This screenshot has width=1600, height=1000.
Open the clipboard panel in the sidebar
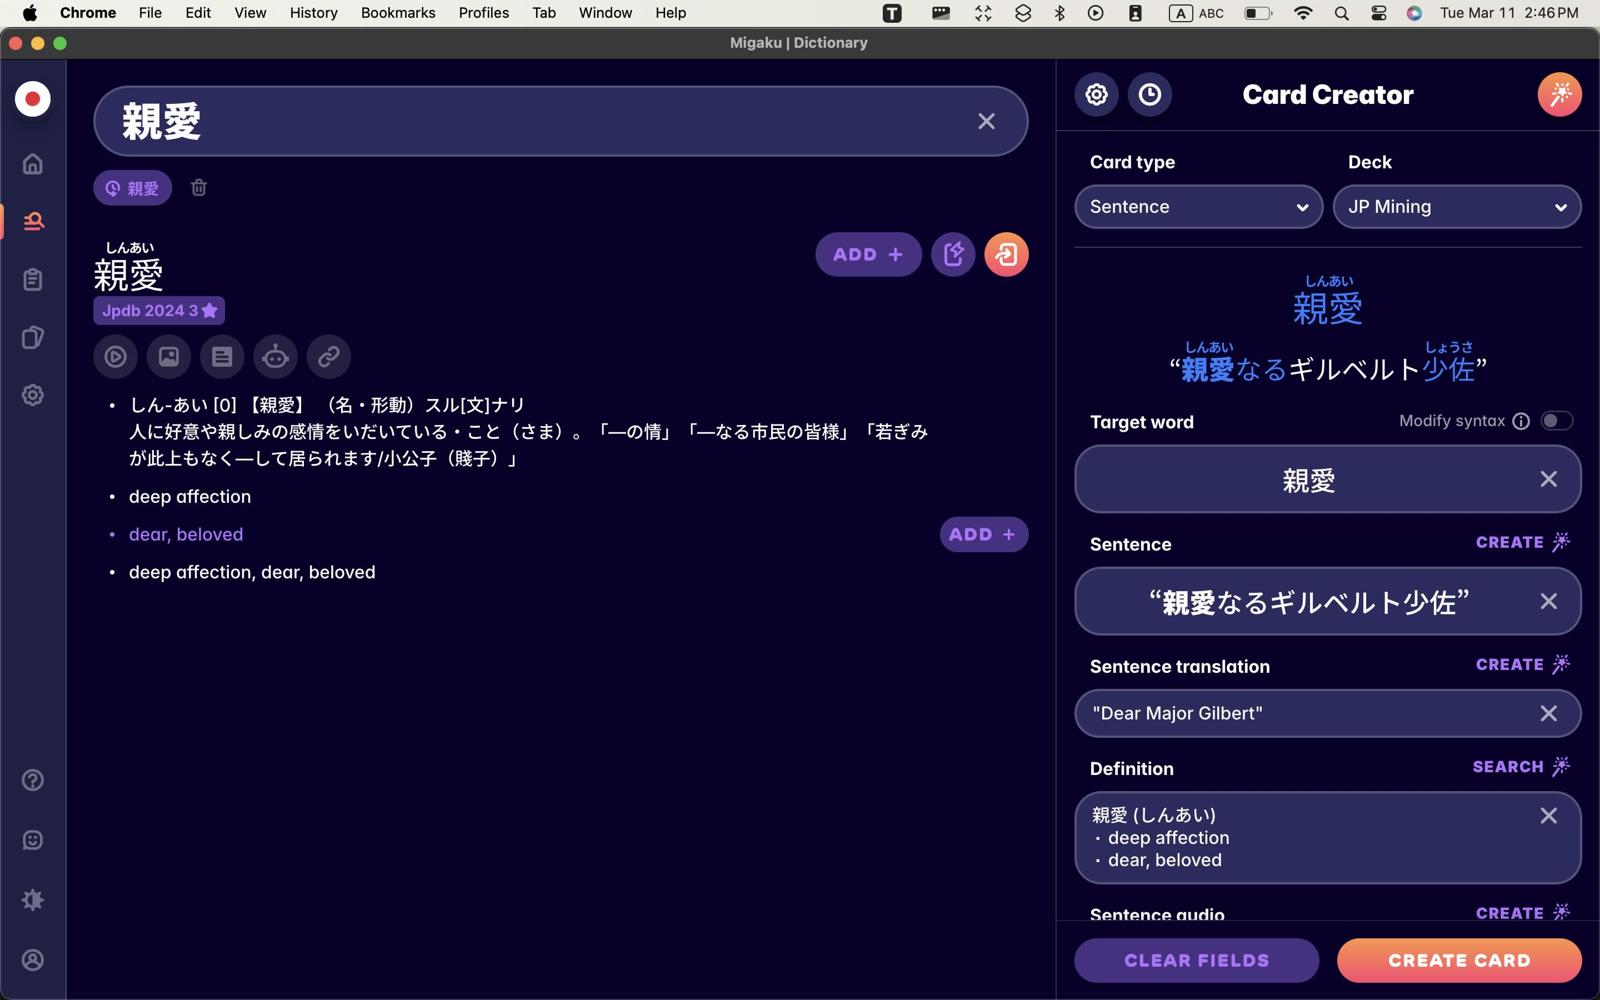pos(32,279)
